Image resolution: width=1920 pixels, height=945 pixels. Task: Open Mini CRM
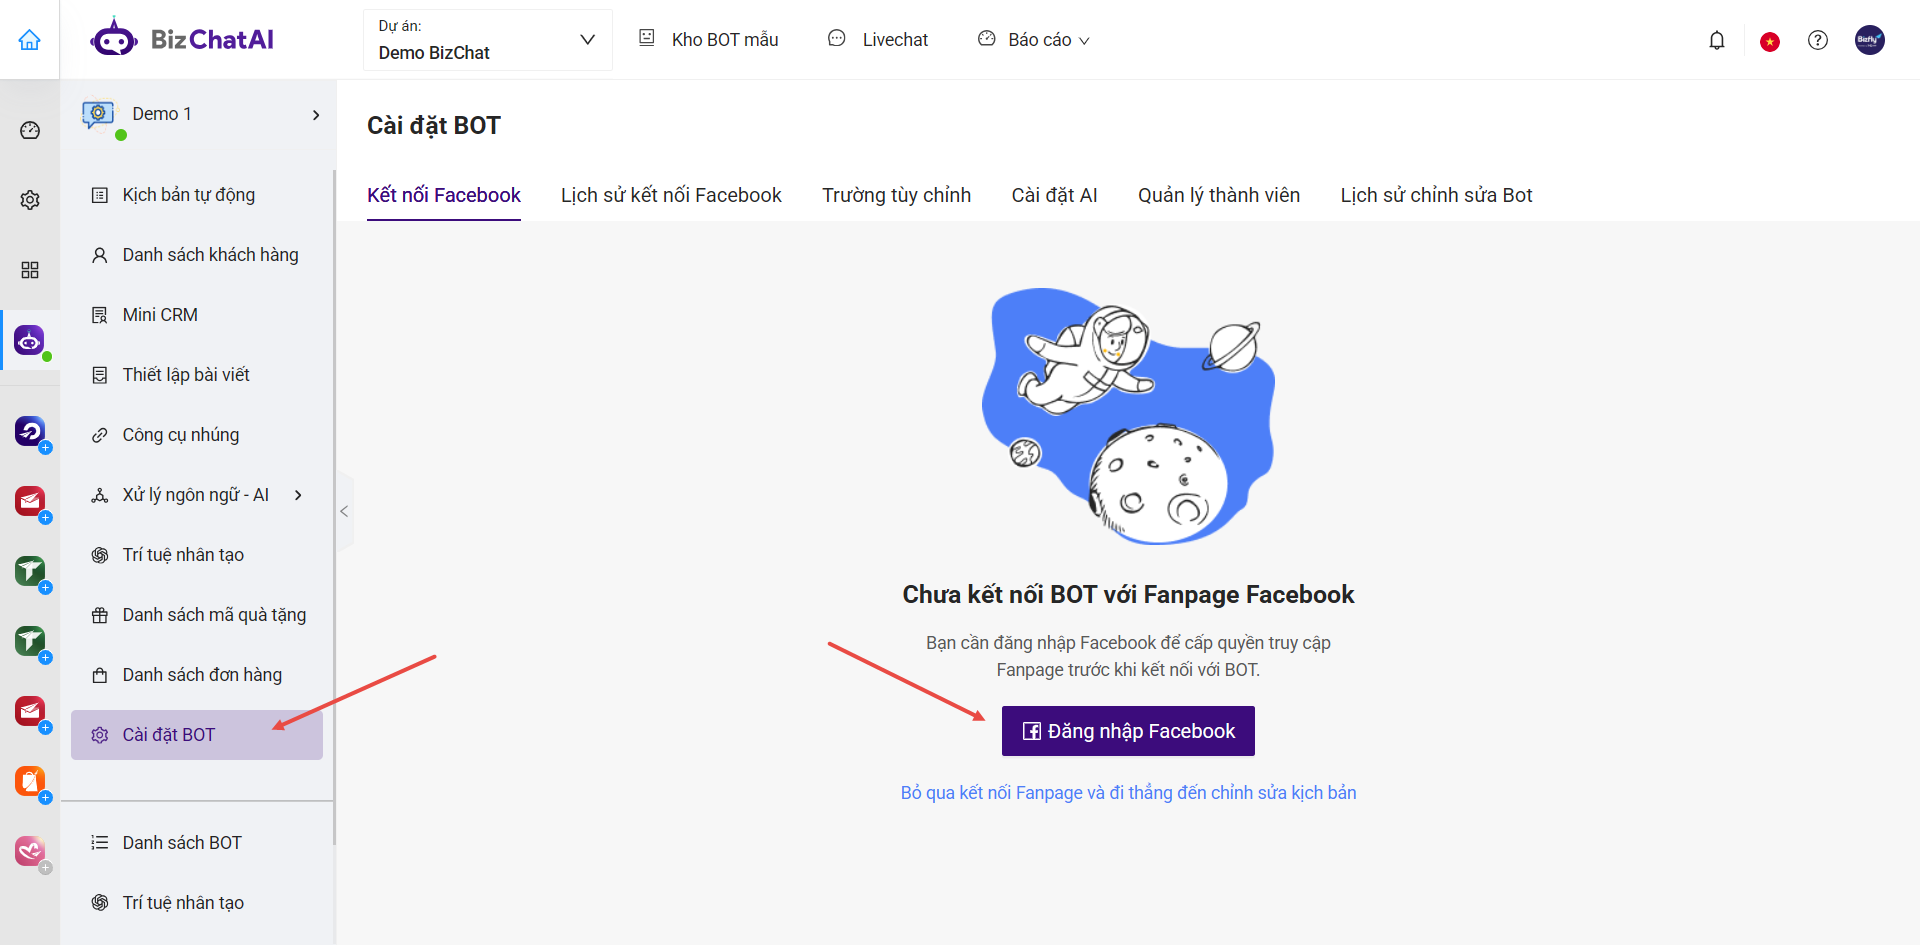click(x=197, y=315)
